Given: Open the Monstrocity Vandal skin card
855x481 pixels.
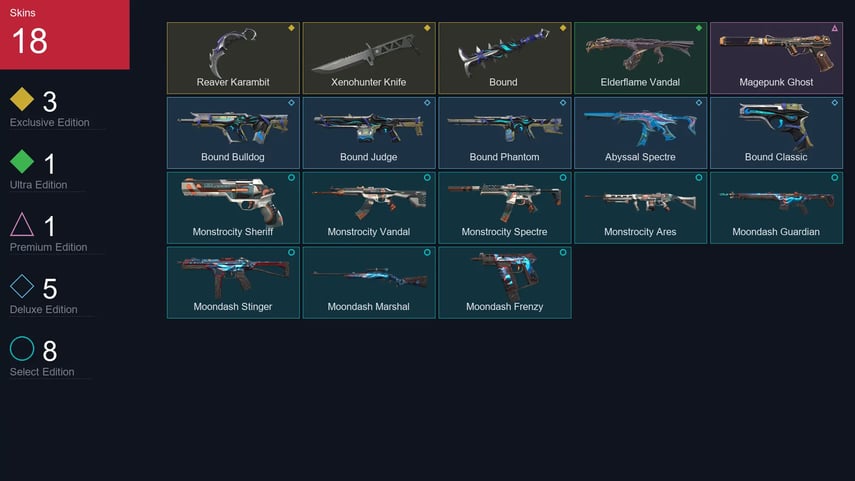Looking at the screenshot, I should (369, 208).
